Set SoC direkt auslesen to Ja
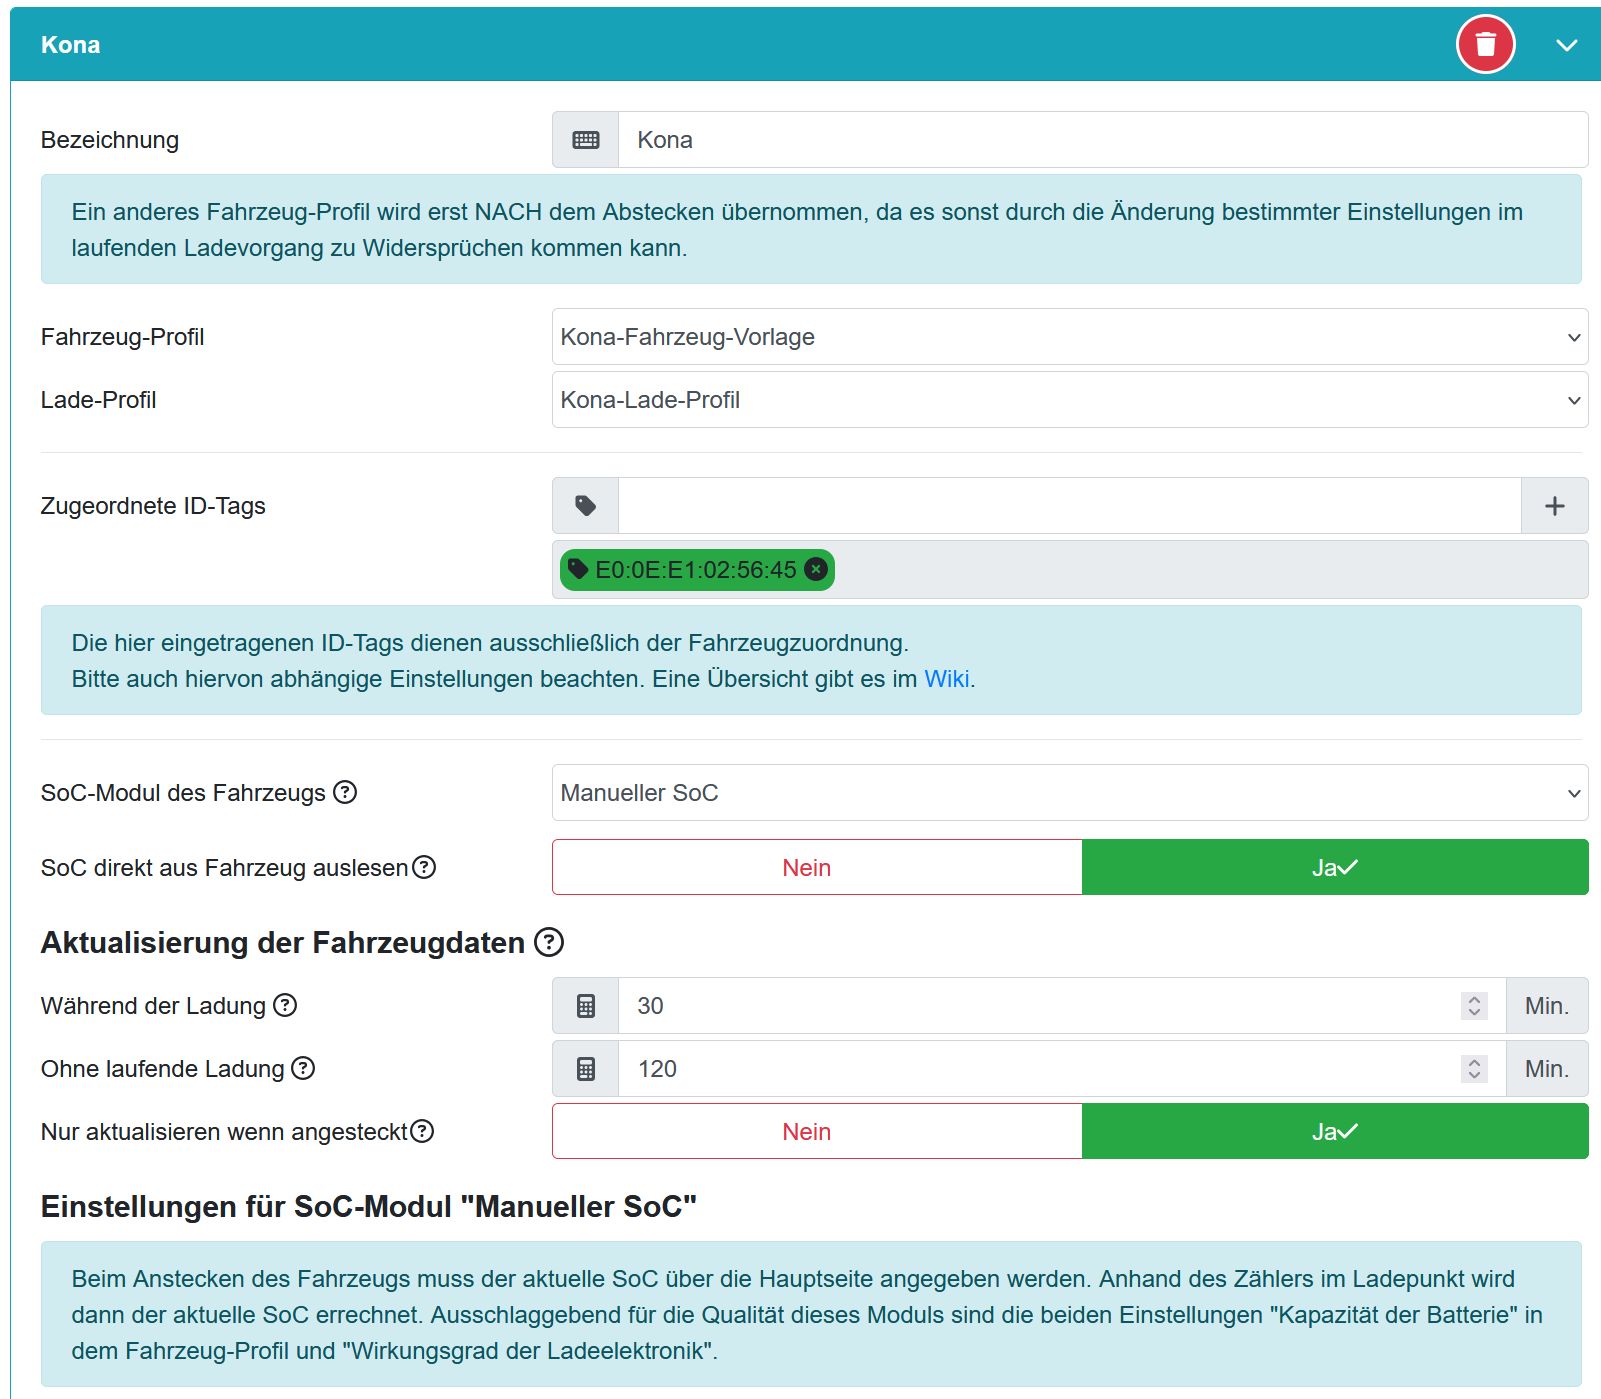Viewport: 1601px width, 1399px height. pos(1335,867)
